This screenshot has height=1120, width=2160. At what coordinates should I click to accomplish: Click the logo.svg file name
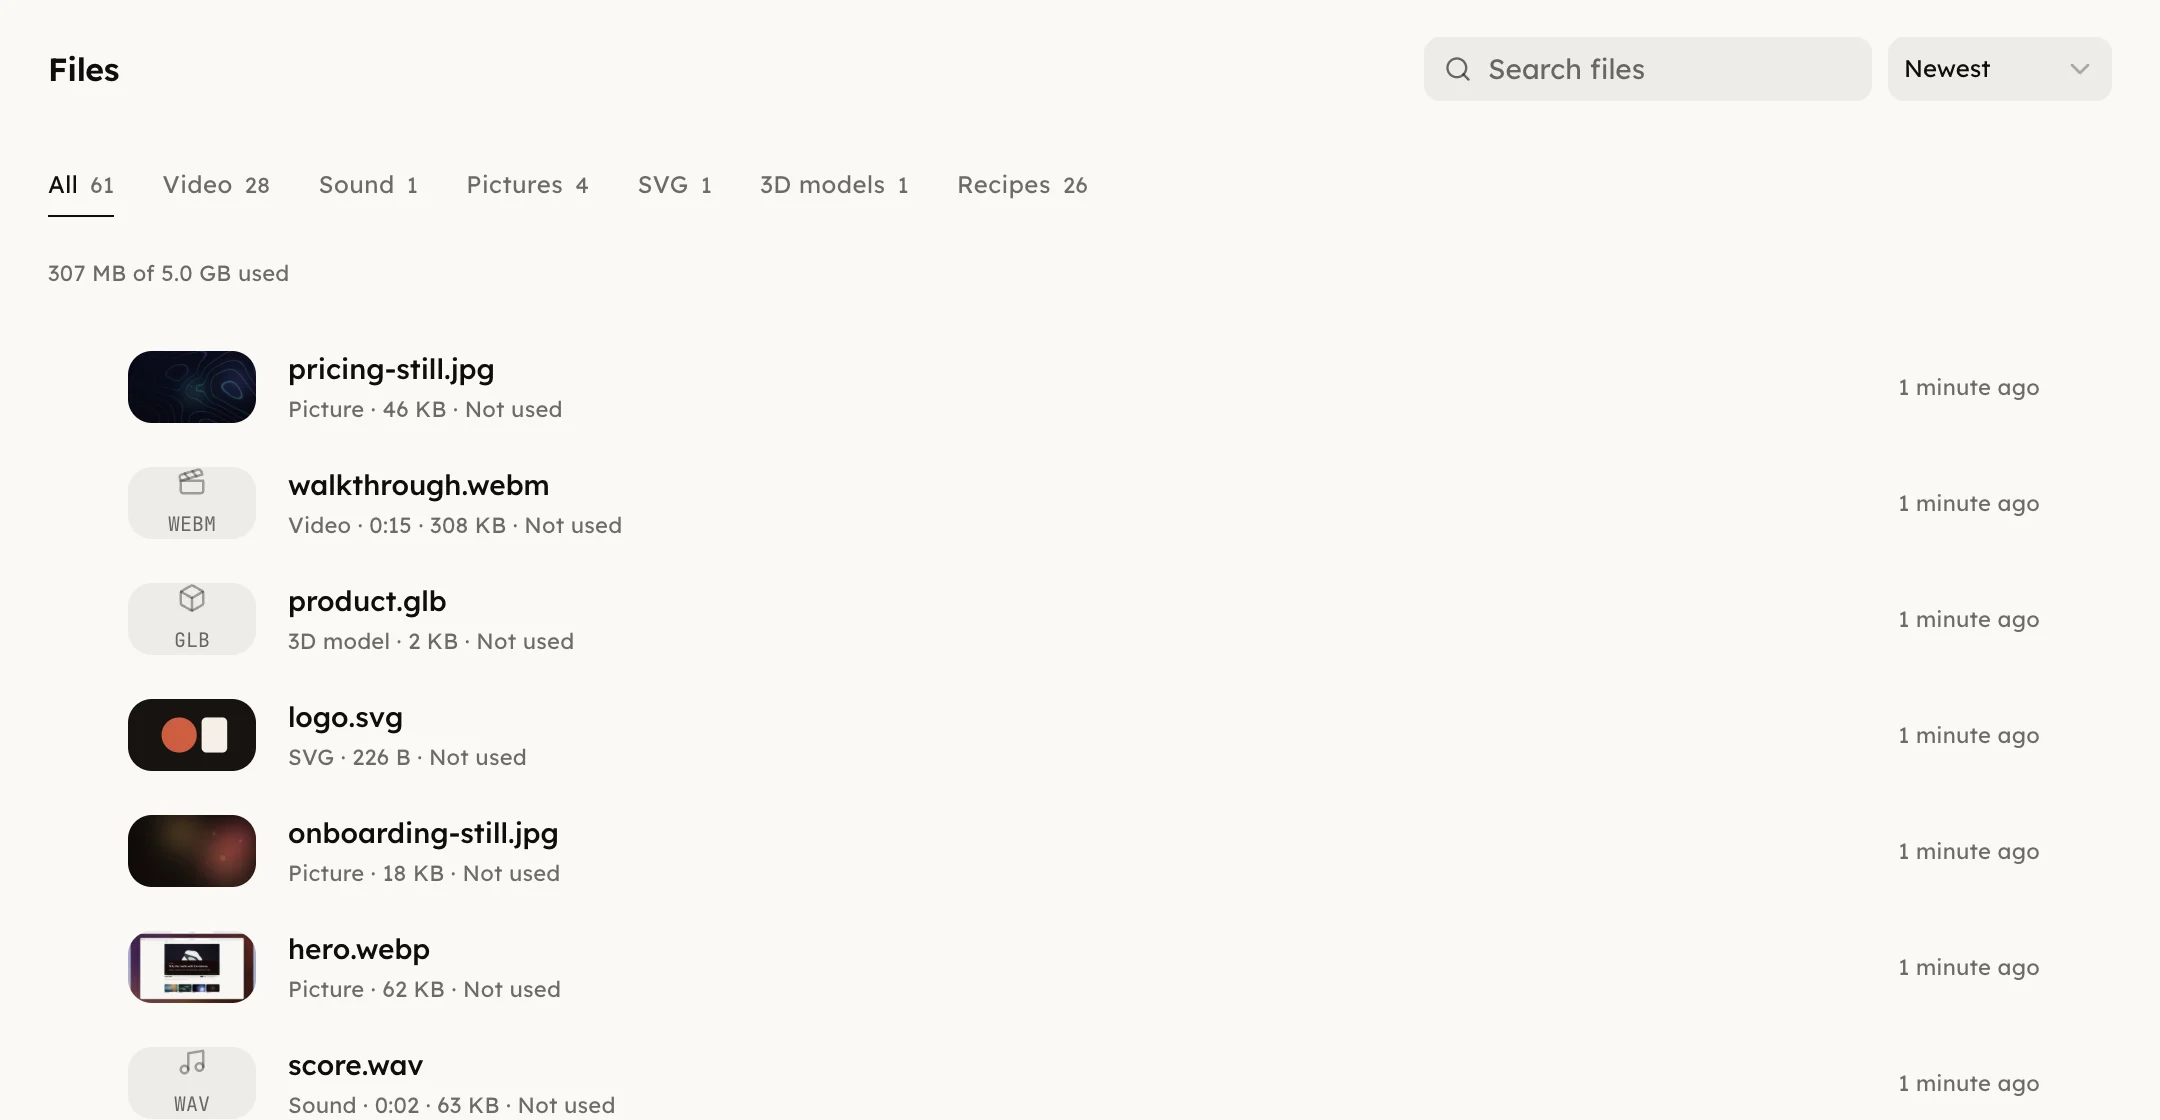pyautogui.click(x=345, y=718)
